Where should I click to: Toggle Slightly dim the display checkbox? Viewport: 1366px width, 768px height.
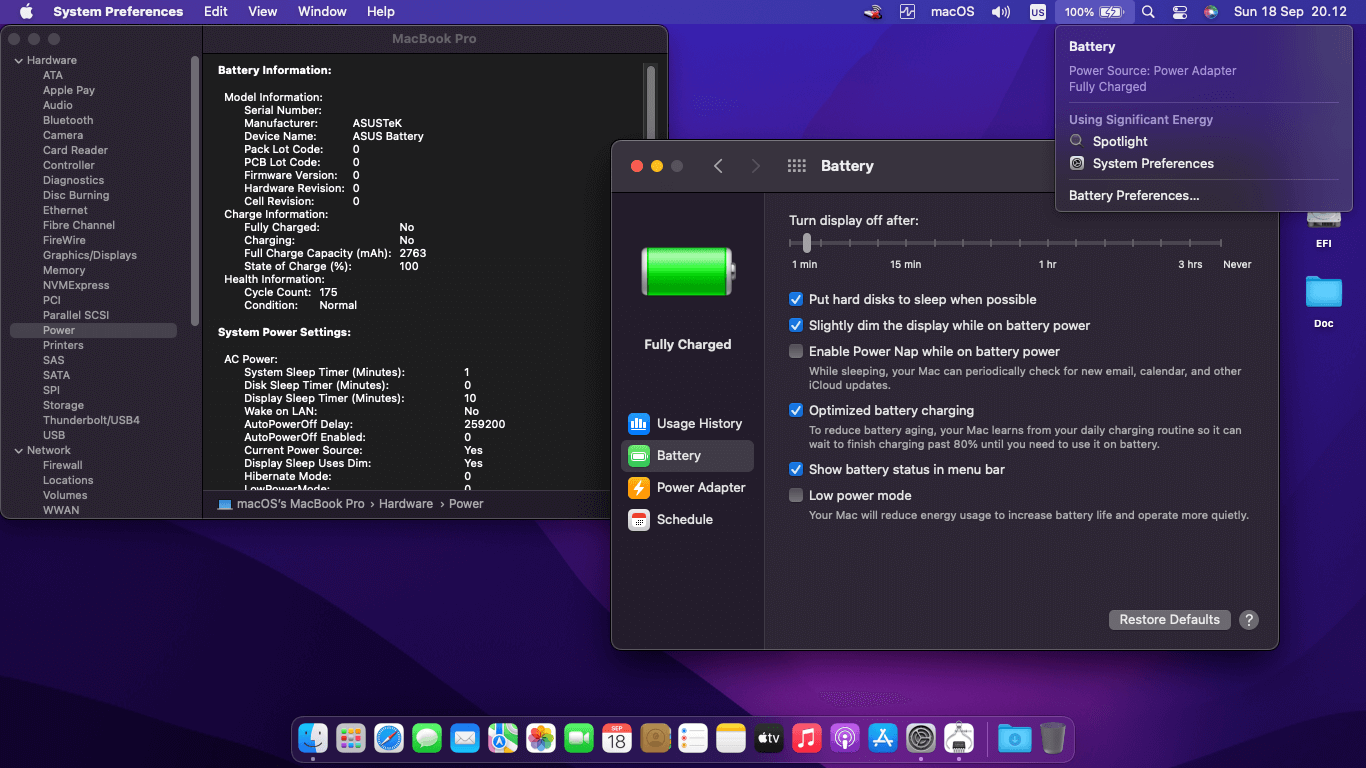[796, 325]
